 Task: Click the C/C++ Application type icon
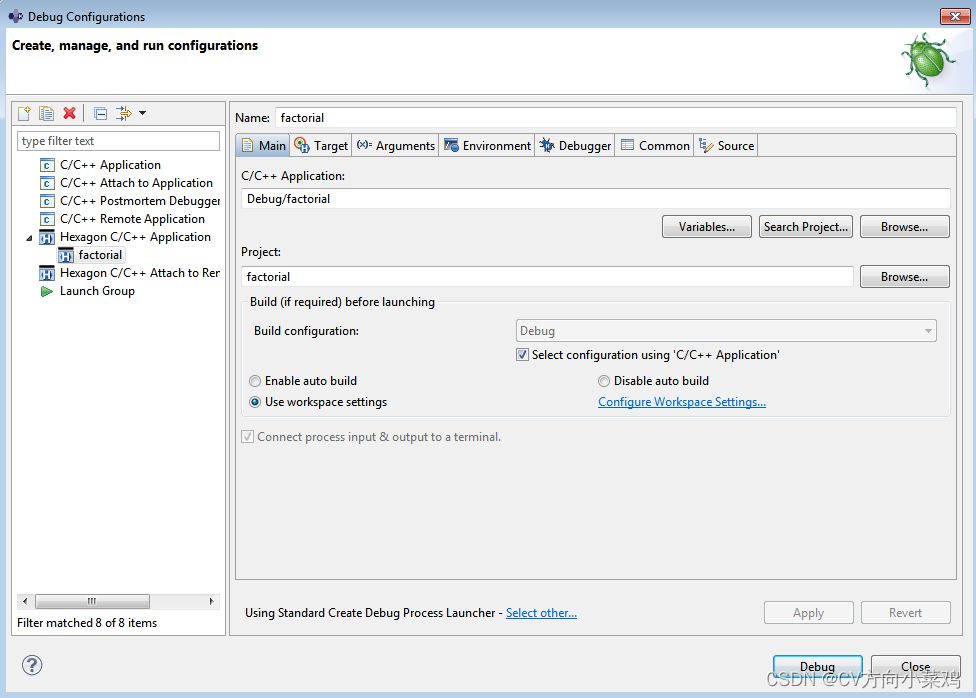coord(47,165)
